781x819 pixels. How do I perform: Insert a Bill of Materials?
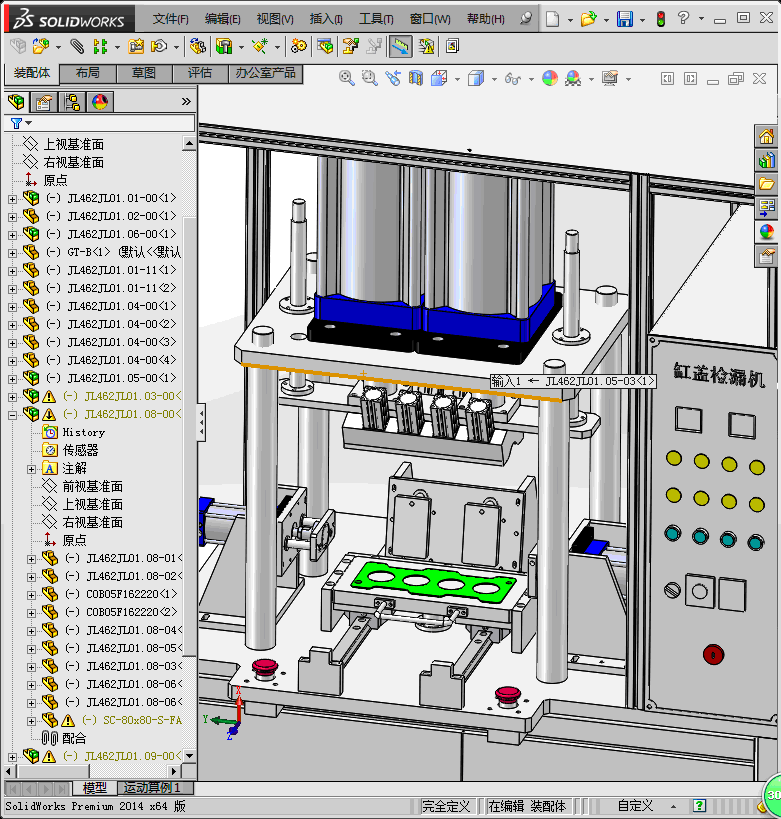point(325,46)
